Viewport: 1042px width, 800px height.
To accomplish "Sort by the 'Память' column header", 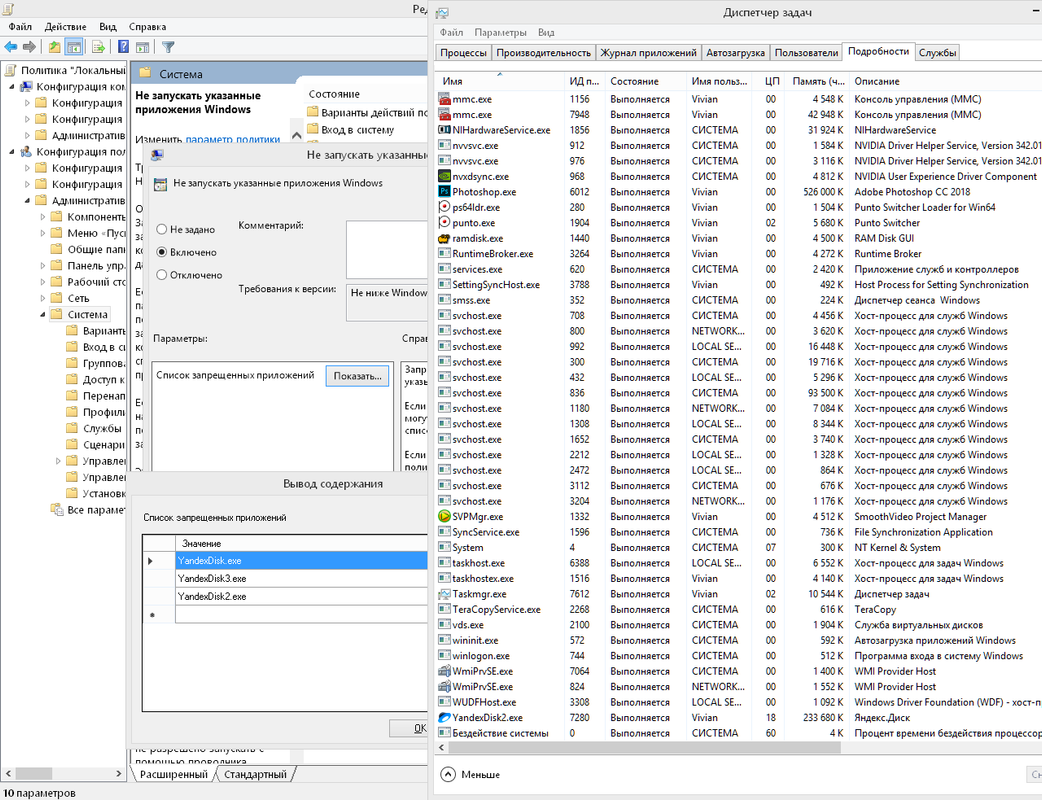I will click(818, 81).
